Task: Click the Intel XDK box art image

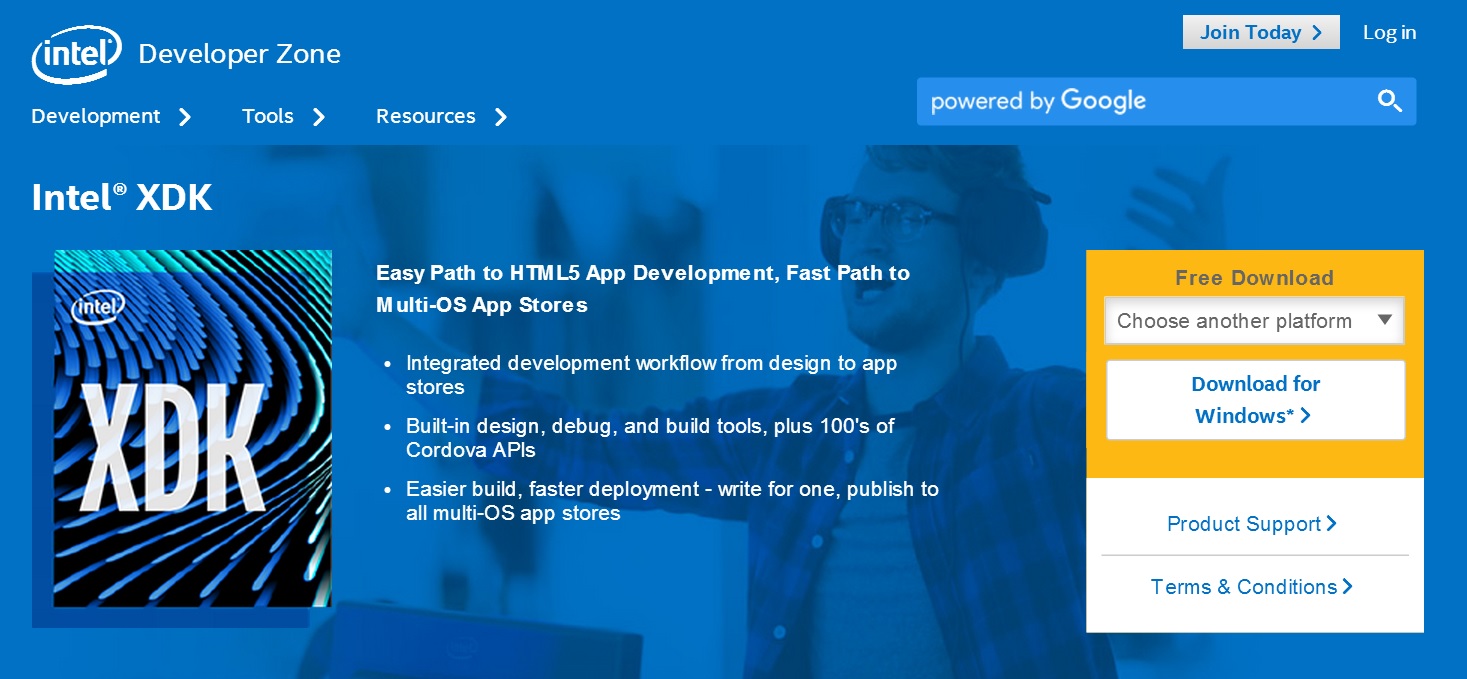Action: point(192,428)
